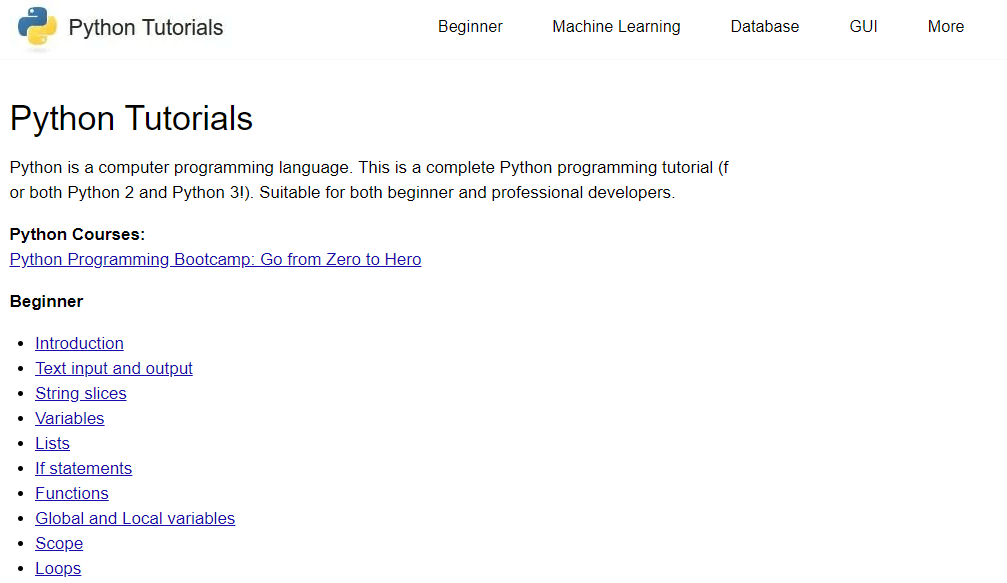Viewport: 1007px width, 583px height.
Task: Open the GUI navigation section
Action: tap(863, 26)
